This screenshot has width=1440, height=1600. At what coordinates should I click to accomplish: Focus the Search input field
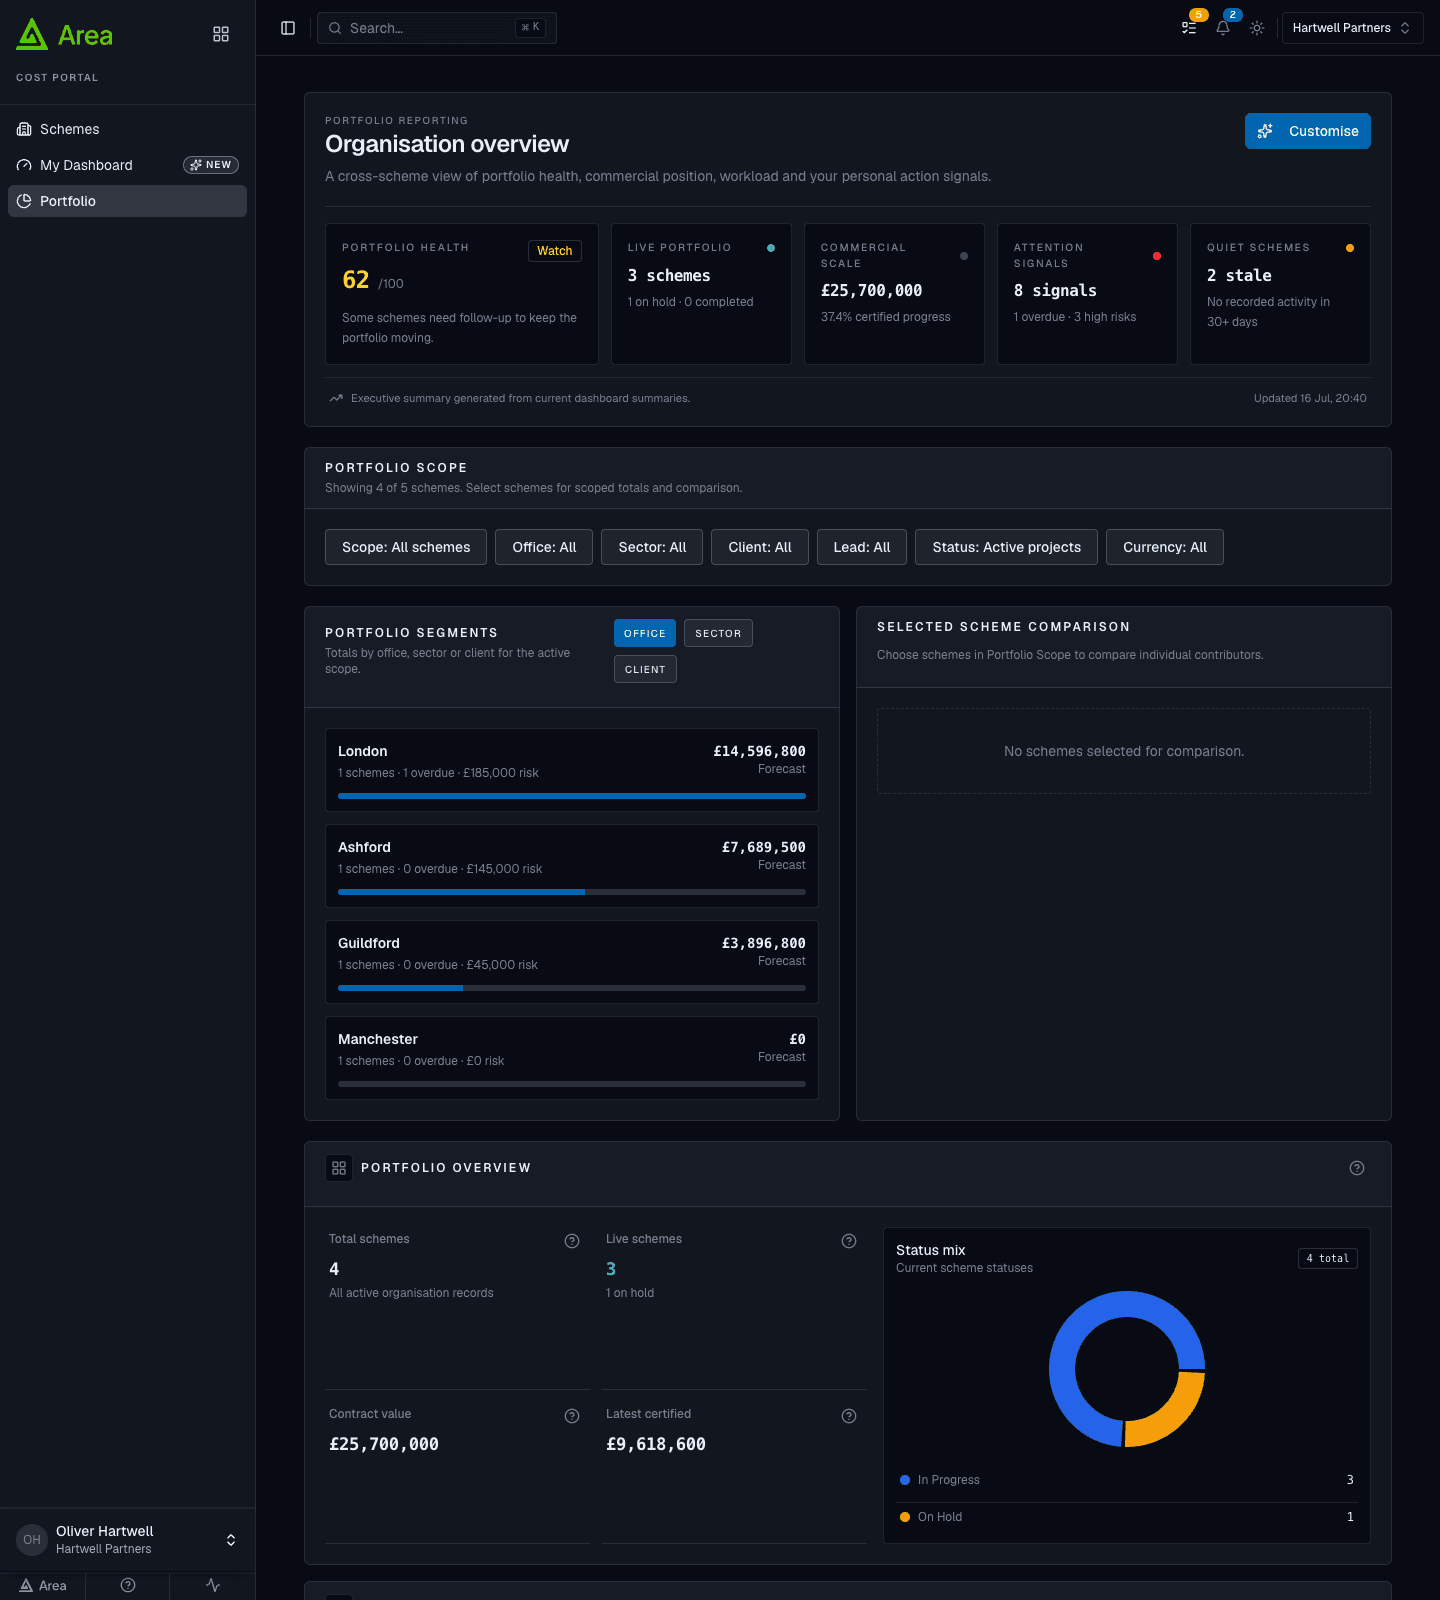click(437, 28)
